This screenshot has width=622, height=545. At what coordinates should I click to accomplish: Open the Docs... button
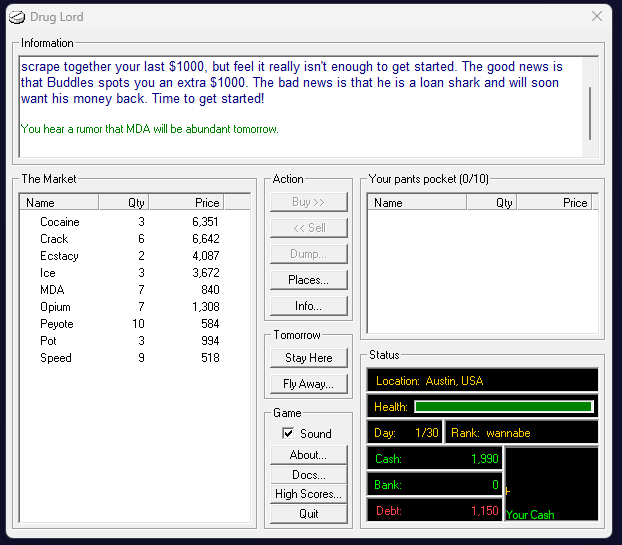click(308, 475)
